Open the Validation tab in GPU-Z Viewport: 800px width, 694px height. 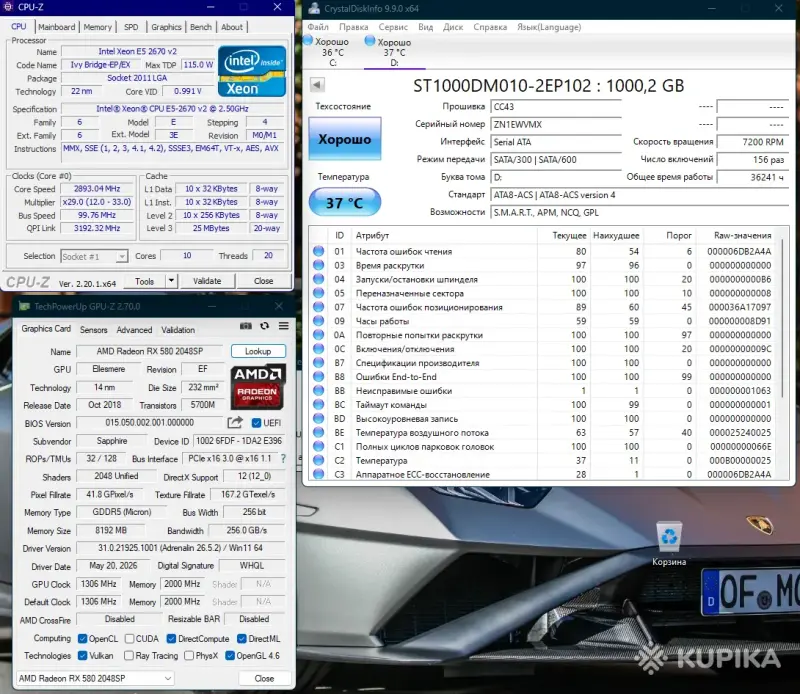point(178,330)
